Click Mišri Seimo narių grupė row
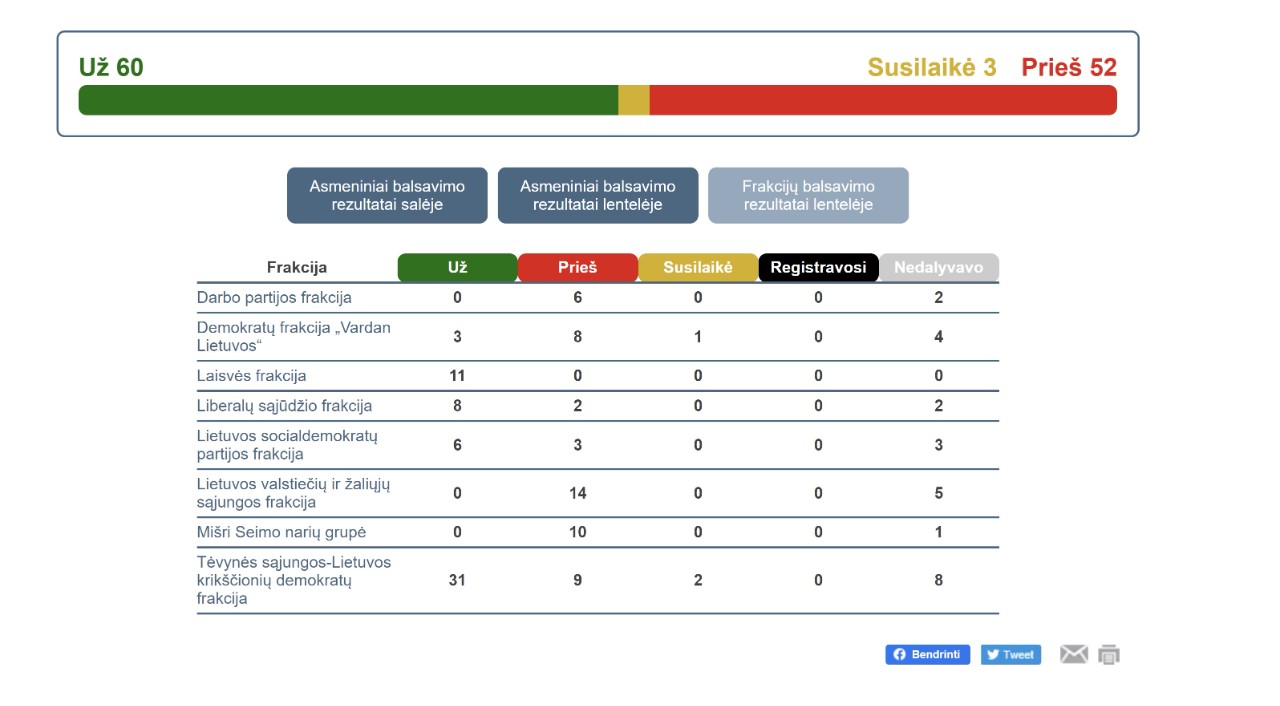The width and height of the screenshot is (1280, 706). click(598, 532)
